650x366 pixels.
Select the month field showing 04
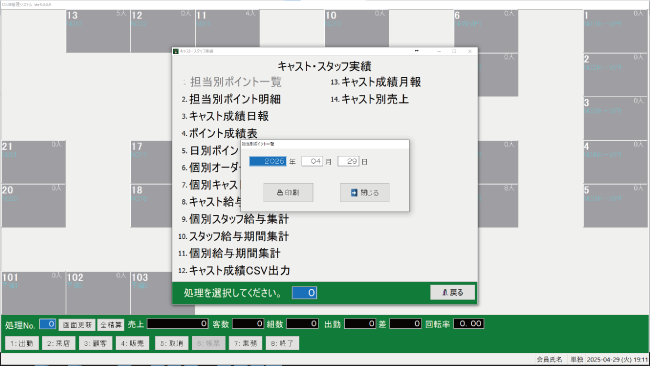[x=312, y=161]
